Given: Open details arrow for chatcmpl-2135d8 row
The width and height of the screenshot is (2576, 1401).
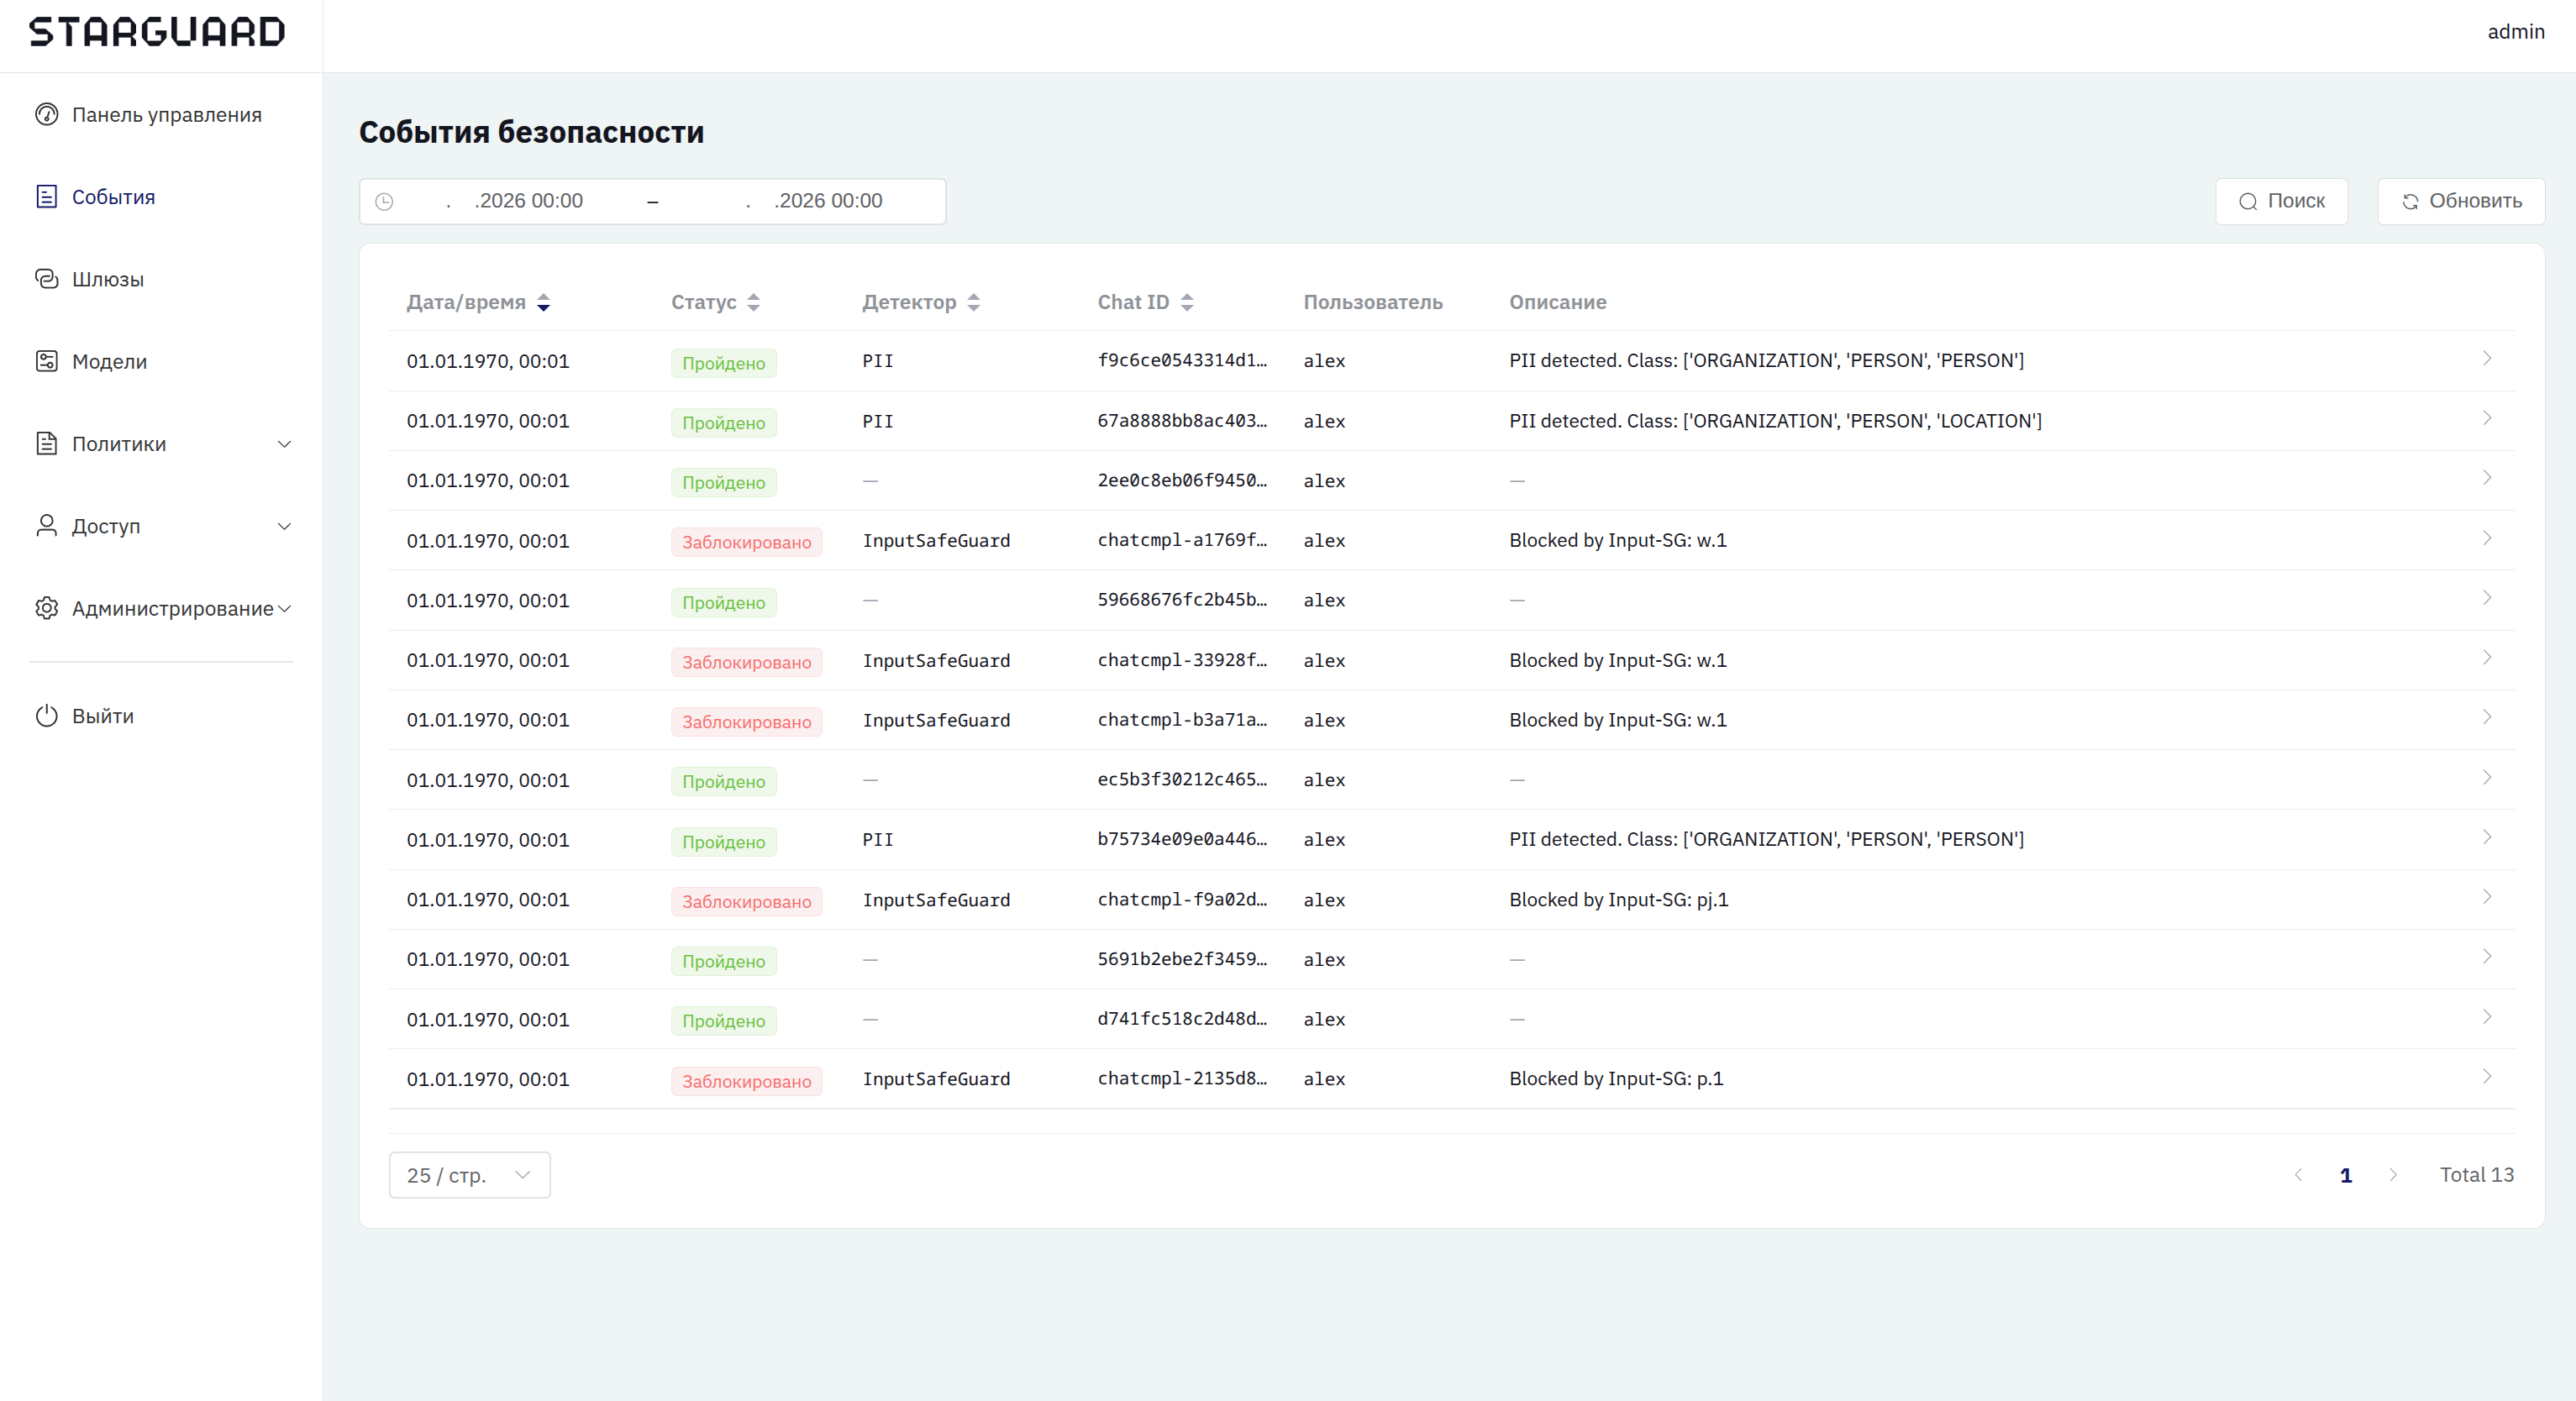Looking at the screenshot, I should tap(2487, 1077).
